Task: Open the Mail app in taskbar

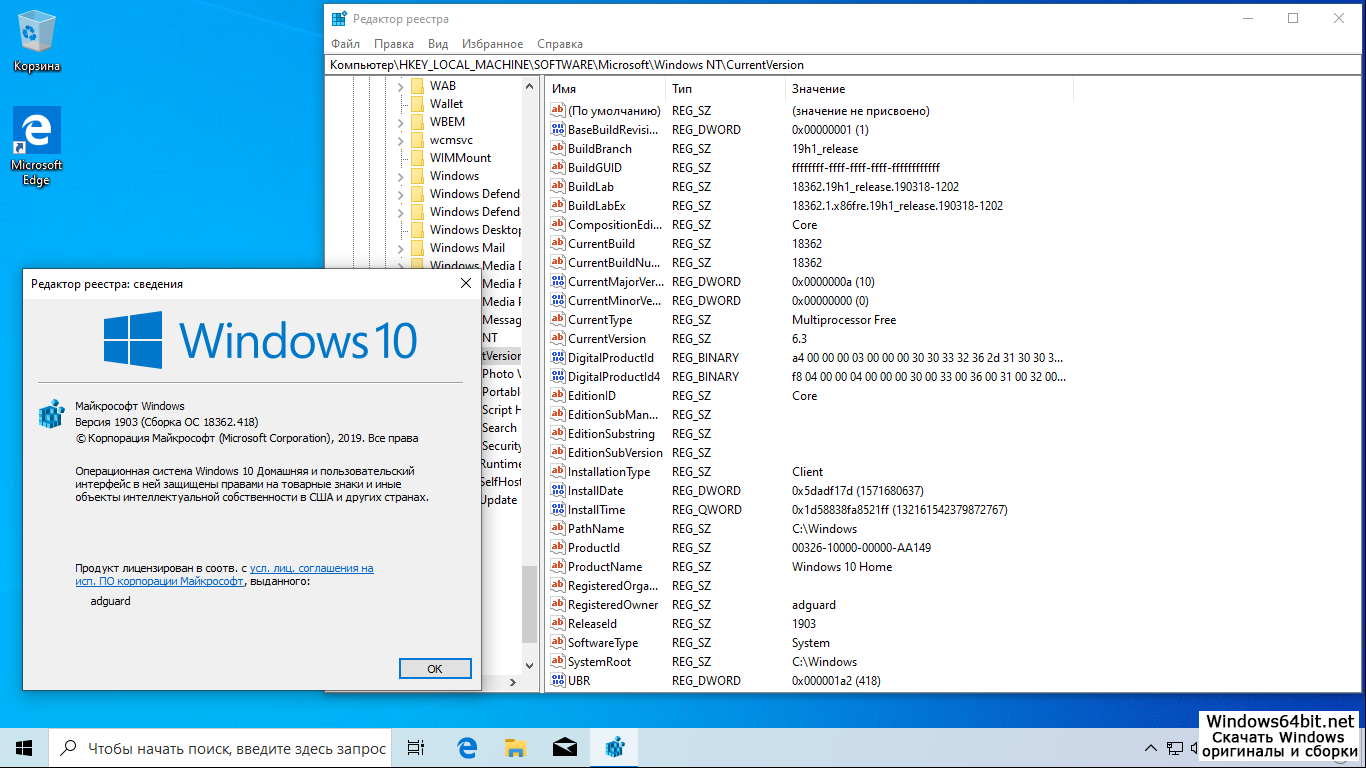Action: (565, 748)
